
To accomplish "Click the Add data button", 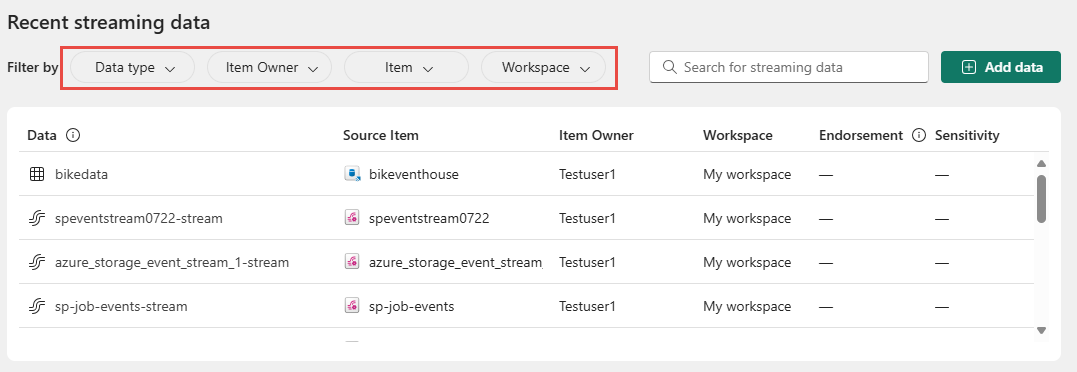I will point(1001,67).
